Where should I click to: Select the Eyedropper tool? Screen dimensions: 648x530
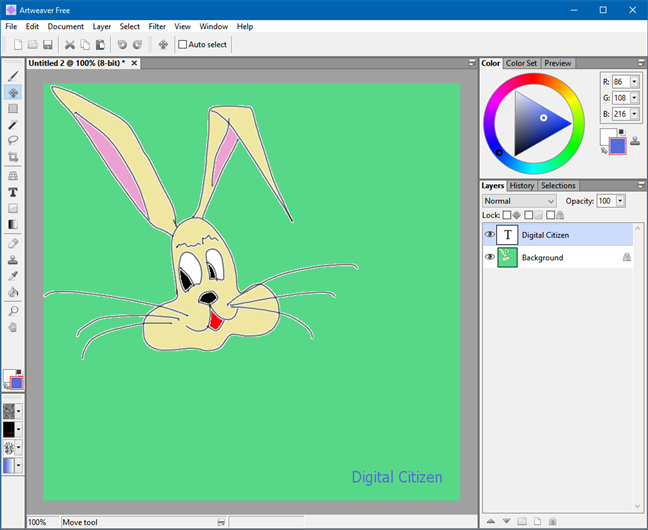[13, 276]
